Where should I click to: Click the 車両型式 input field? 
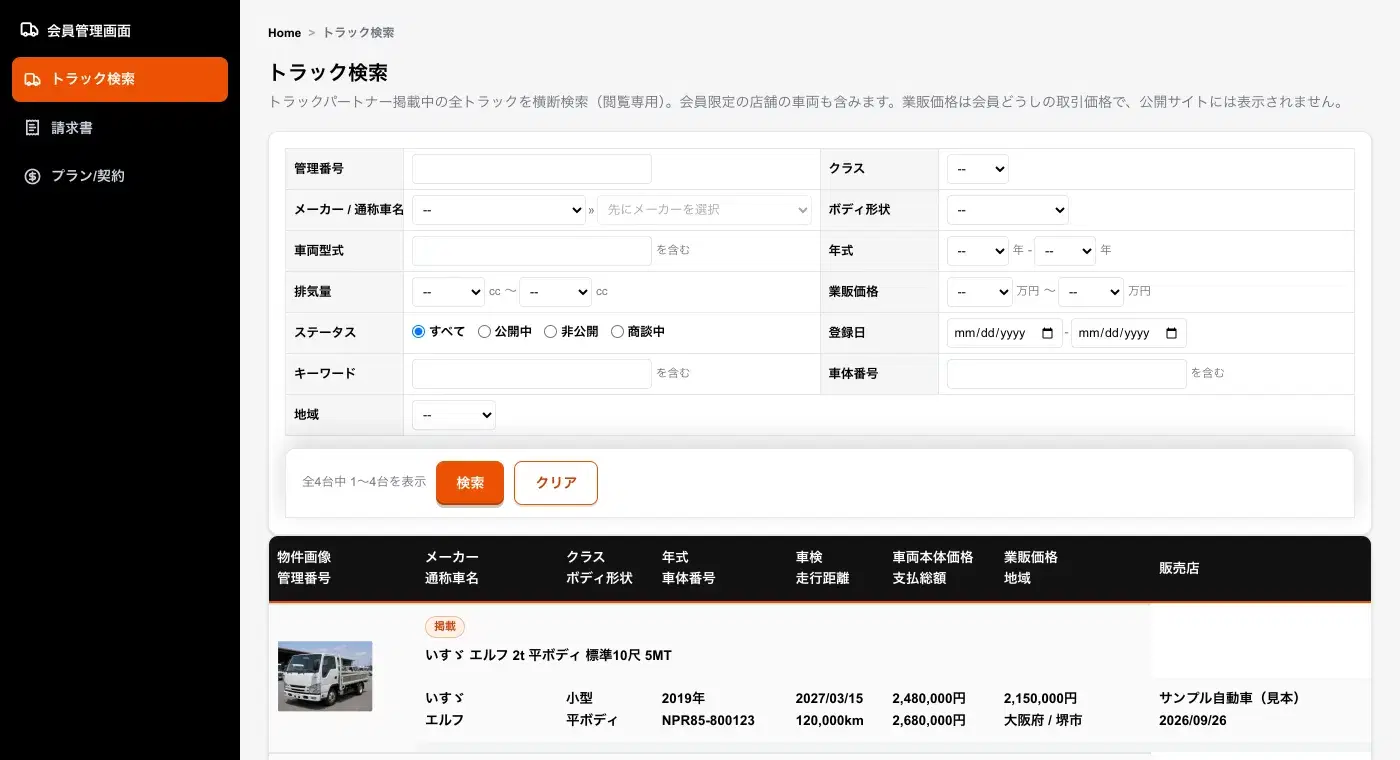[532, 250]
